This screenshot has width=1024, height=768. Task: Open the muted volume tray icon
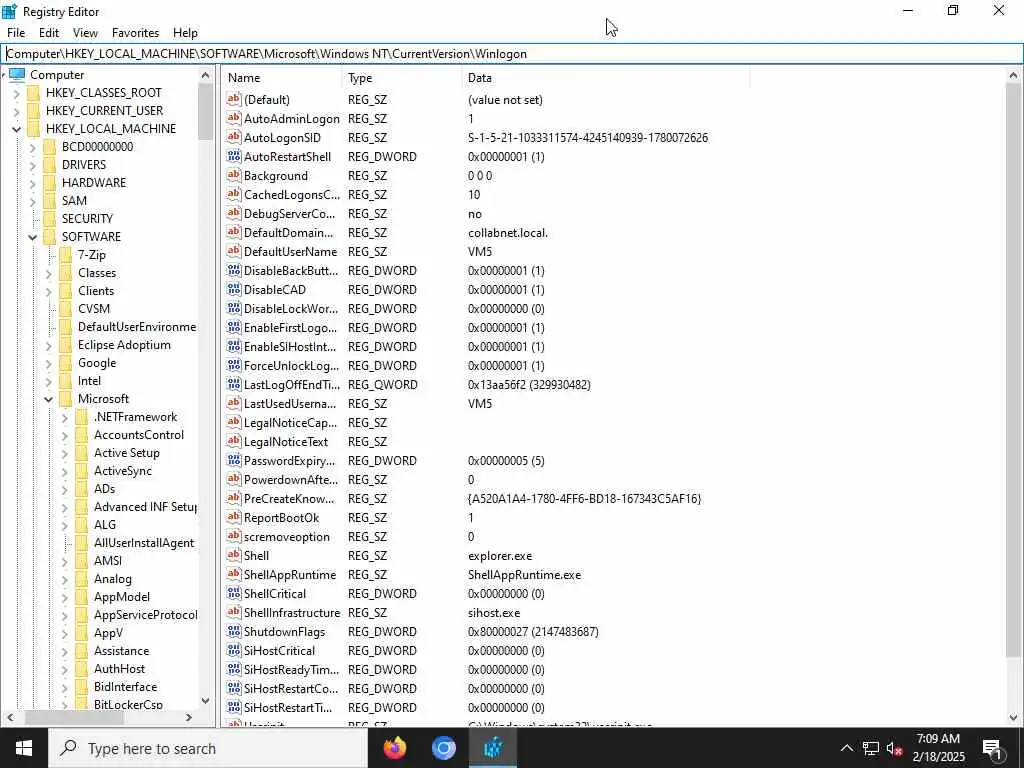895,748
